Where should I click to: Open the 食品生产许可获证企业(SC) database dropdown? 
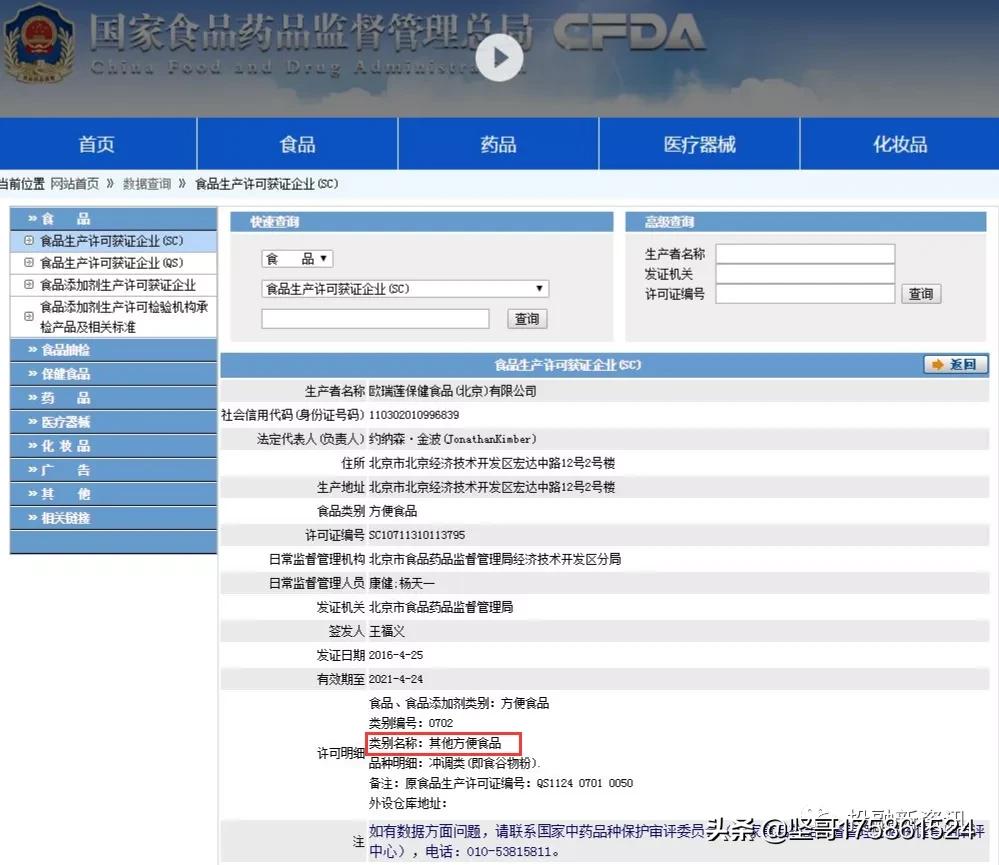(405, 289)
